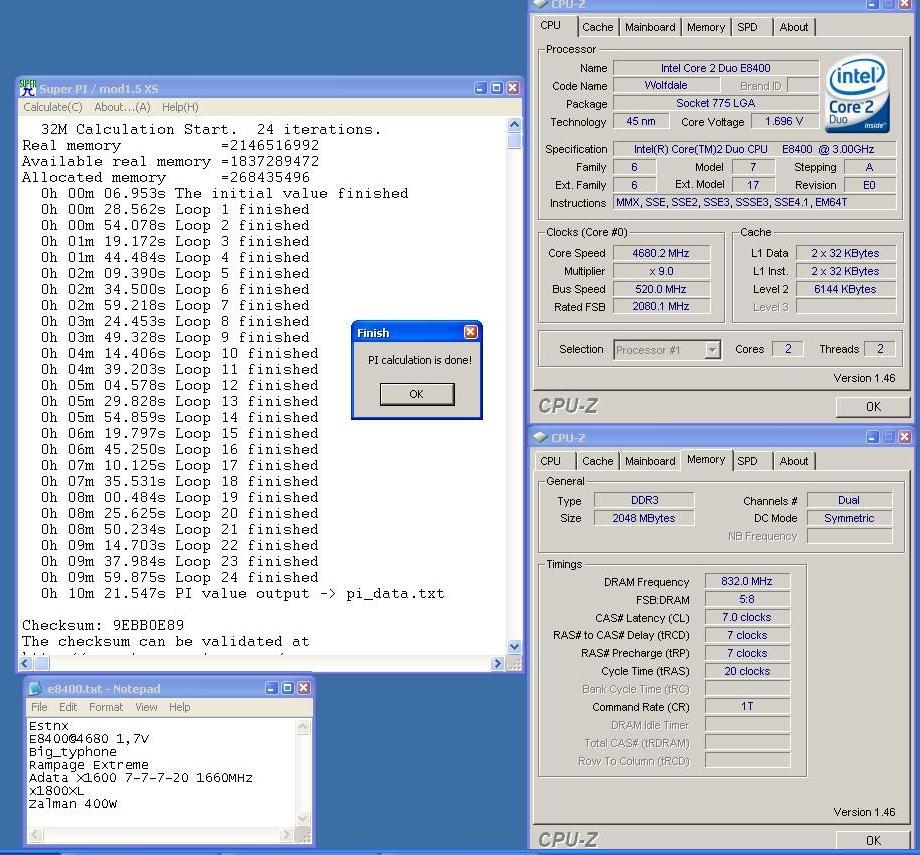
Task: Click Super PI scroll right arrow
Action: click(498, 664)
